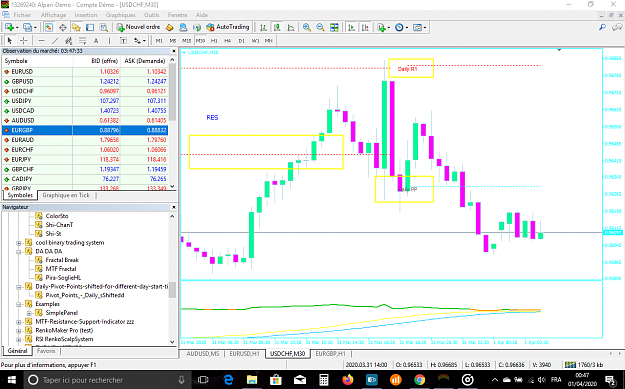This screenshot has width=625, height=389.
Task: Select the text label 'T' tool
Action: [123, 41]
